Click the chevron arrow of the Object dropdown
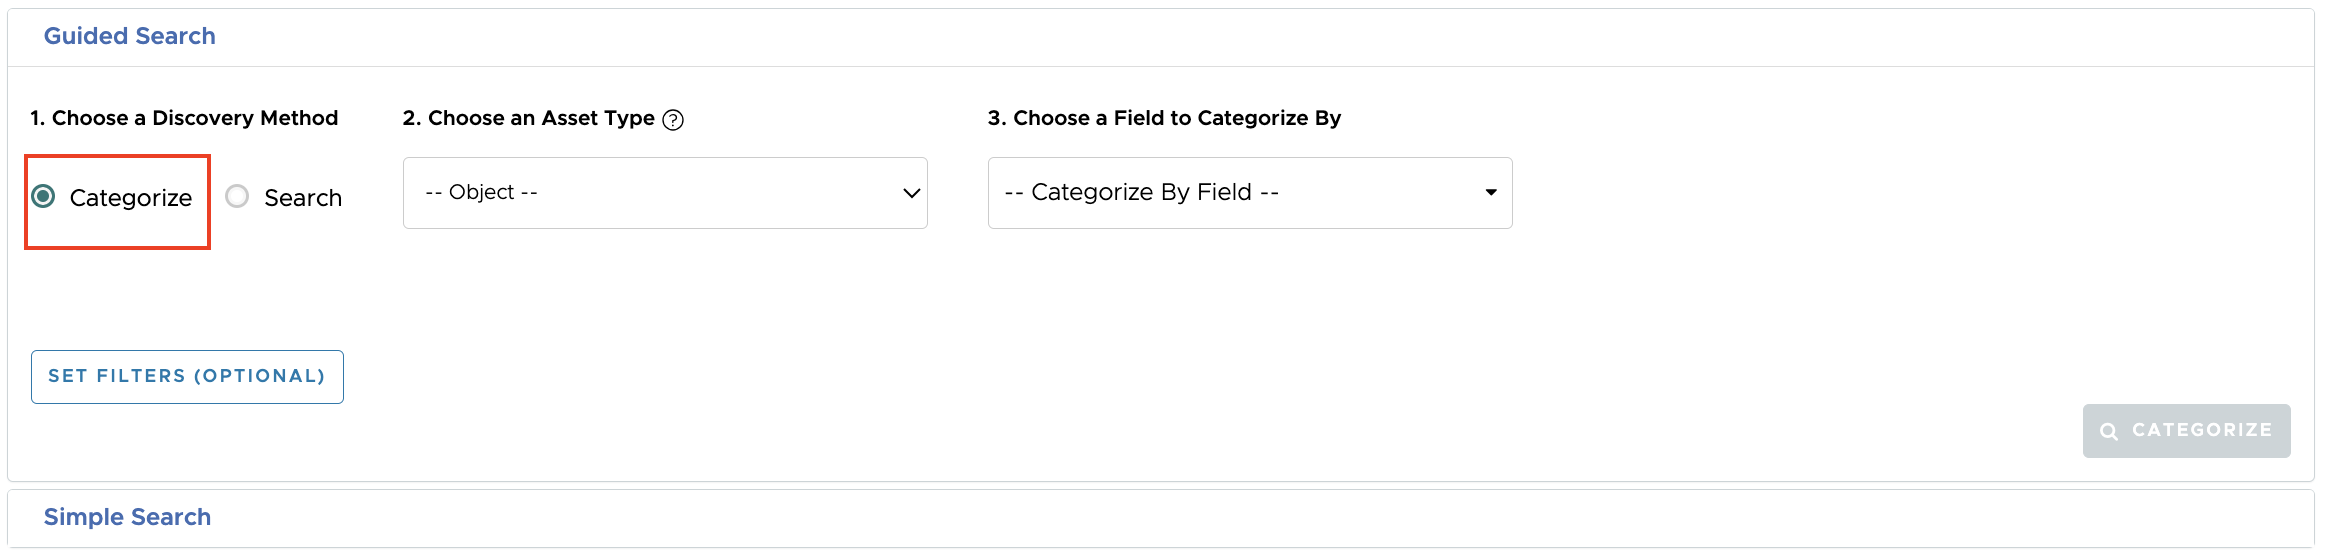The height and width of the screenshot is (558, 2334). (x=911, y=193)
